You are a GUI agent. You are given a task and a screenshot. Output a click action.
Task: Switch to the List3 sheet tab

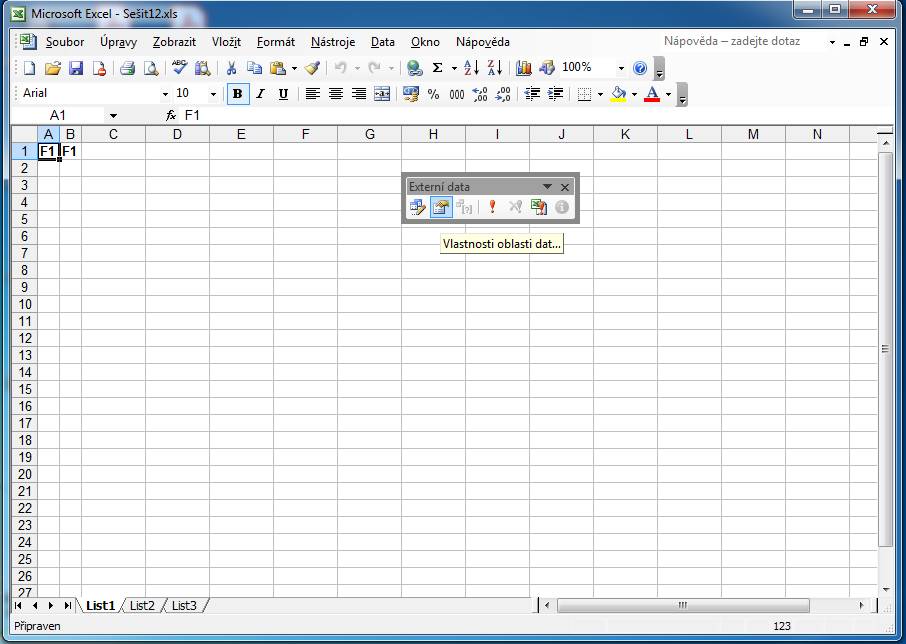click(184, 605)
